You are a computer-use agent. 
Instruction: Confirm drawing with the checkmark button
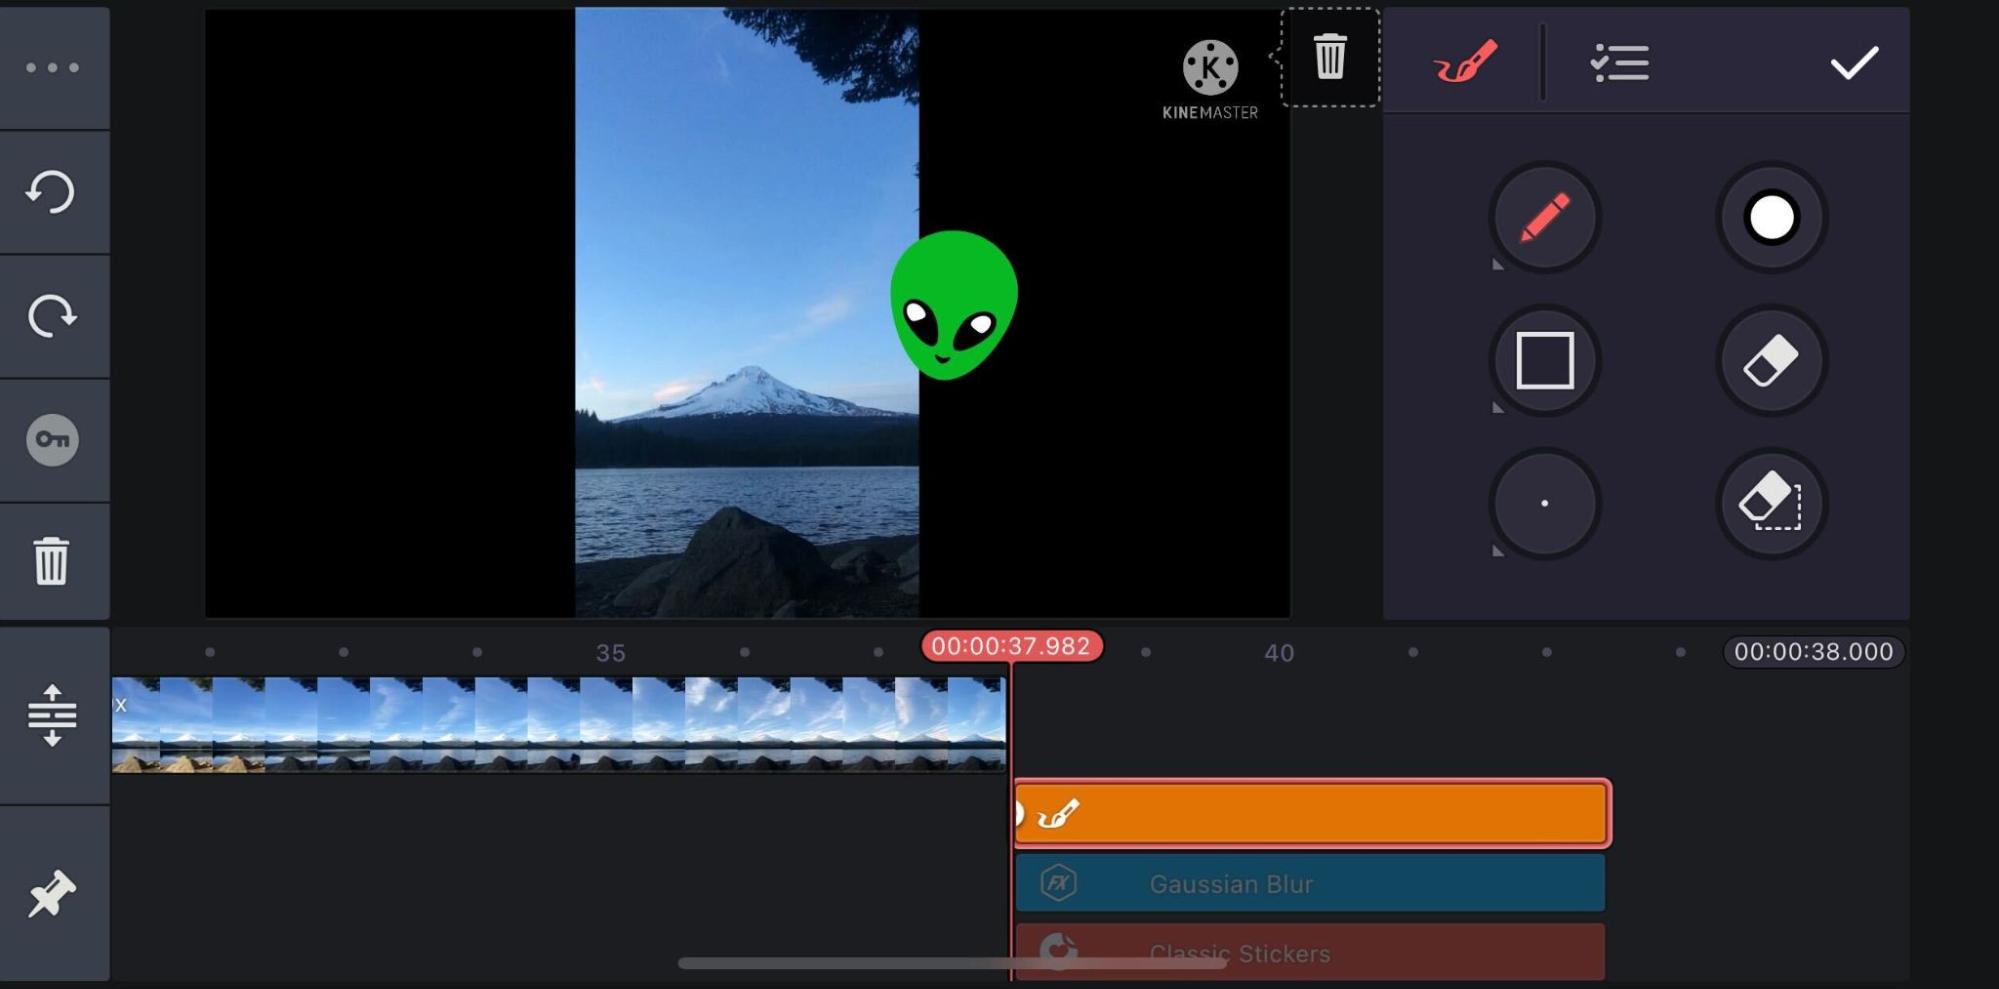1853,62
